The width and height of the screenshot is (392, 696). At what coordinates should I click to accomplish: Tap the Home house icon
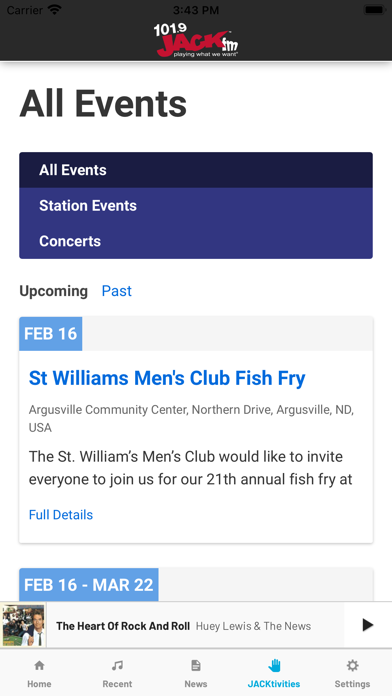click(39, 665)
